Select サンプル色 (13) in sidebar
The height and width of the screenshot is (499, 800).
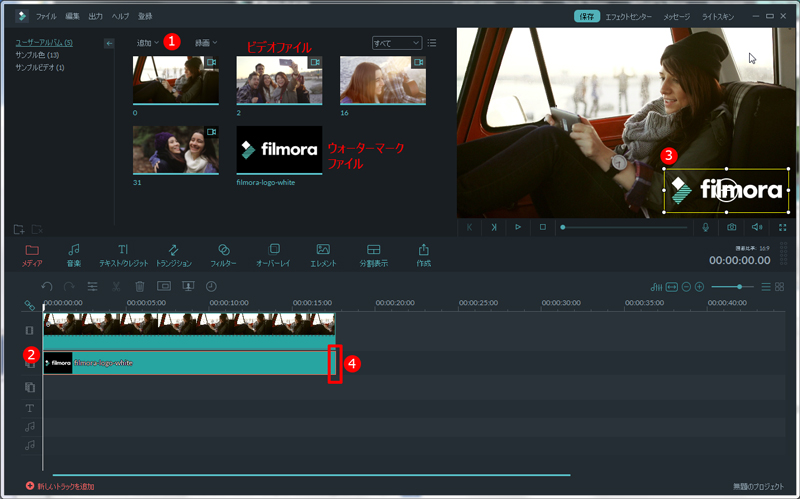pos(37,55)
